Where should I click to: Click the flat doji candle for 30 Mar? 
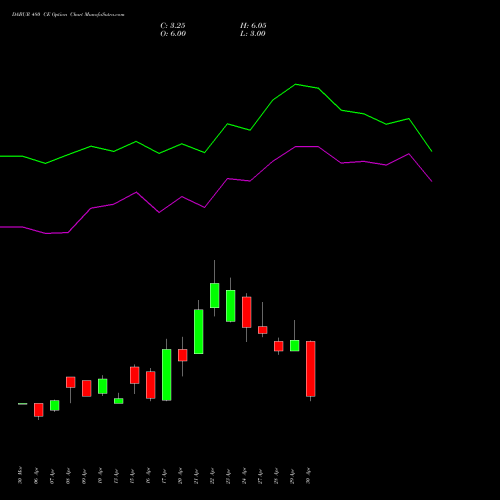[23, 404]
